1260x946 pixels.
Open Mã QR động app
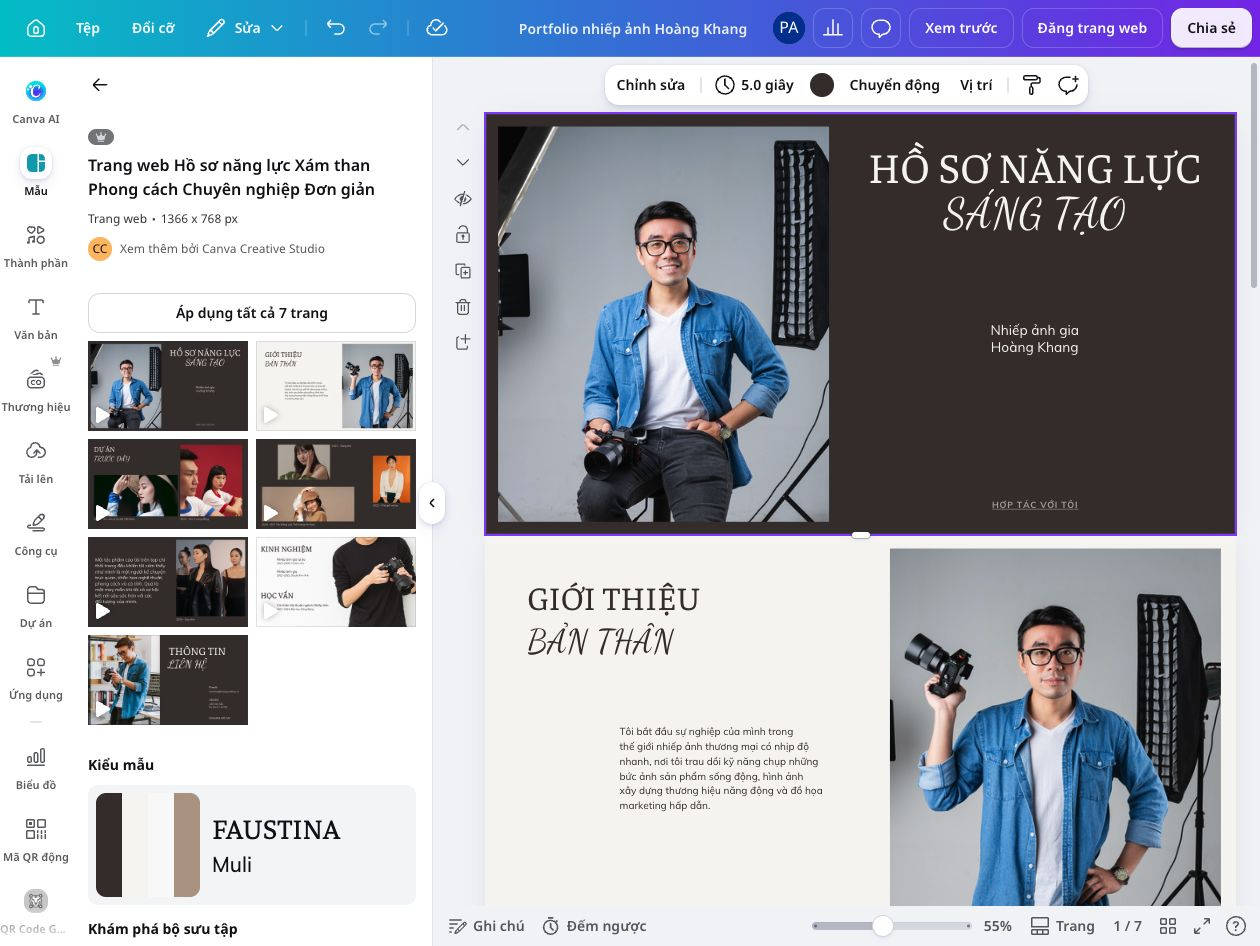click(x=36, y=840)
